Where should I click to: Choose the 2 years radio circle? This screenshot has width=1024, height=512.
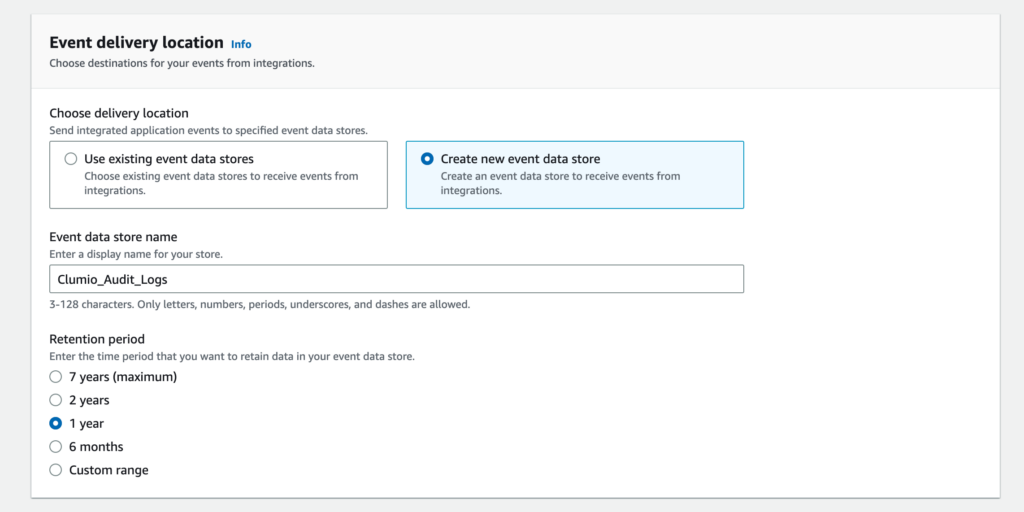click(56, 400)
